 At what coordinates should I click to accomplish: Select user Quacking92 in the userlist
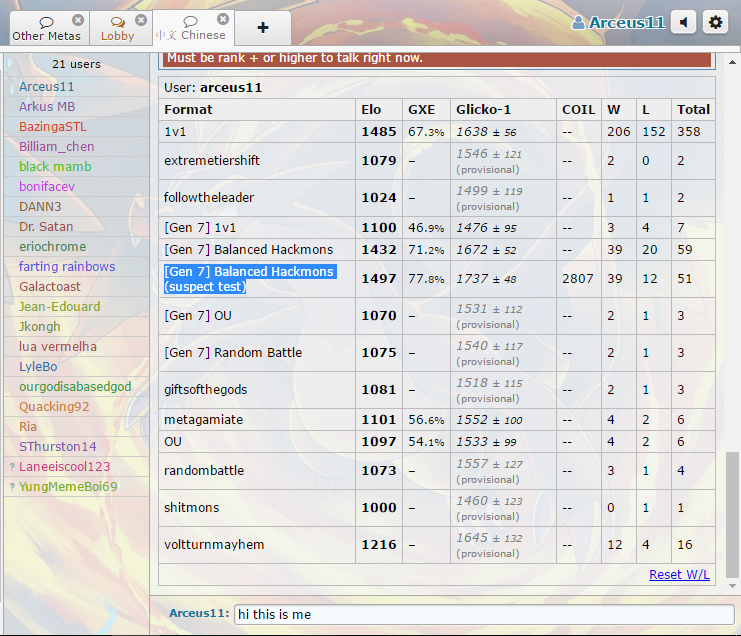pyautogui.click(x=54, y=406)
